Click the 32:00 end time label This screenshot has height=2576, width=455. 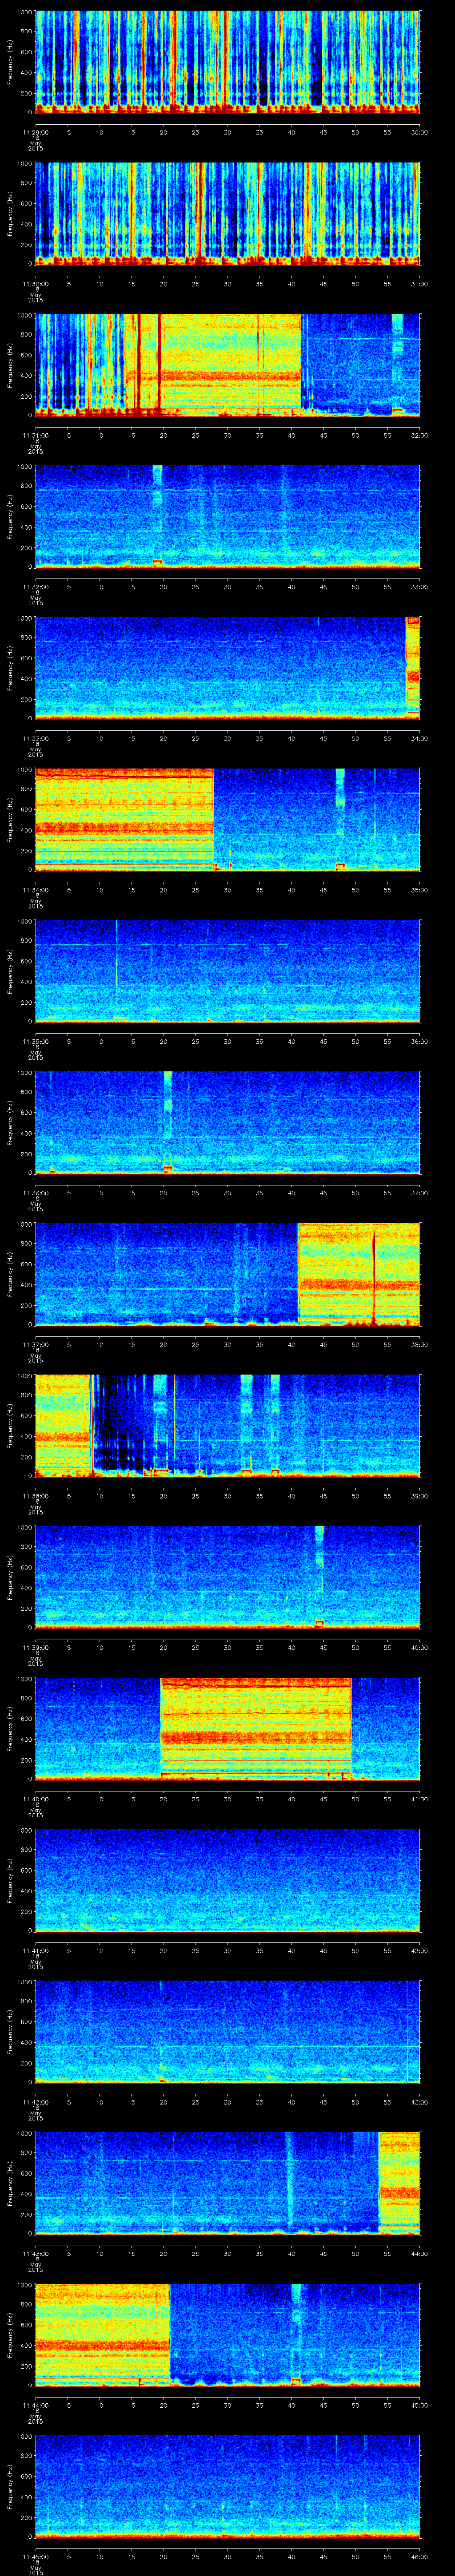pyautogui.click(x=420, y=435)
